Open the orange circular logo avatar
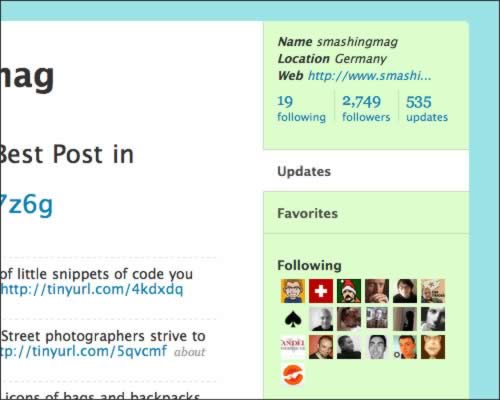Viewport: 500px width, 400px height. 293,375
